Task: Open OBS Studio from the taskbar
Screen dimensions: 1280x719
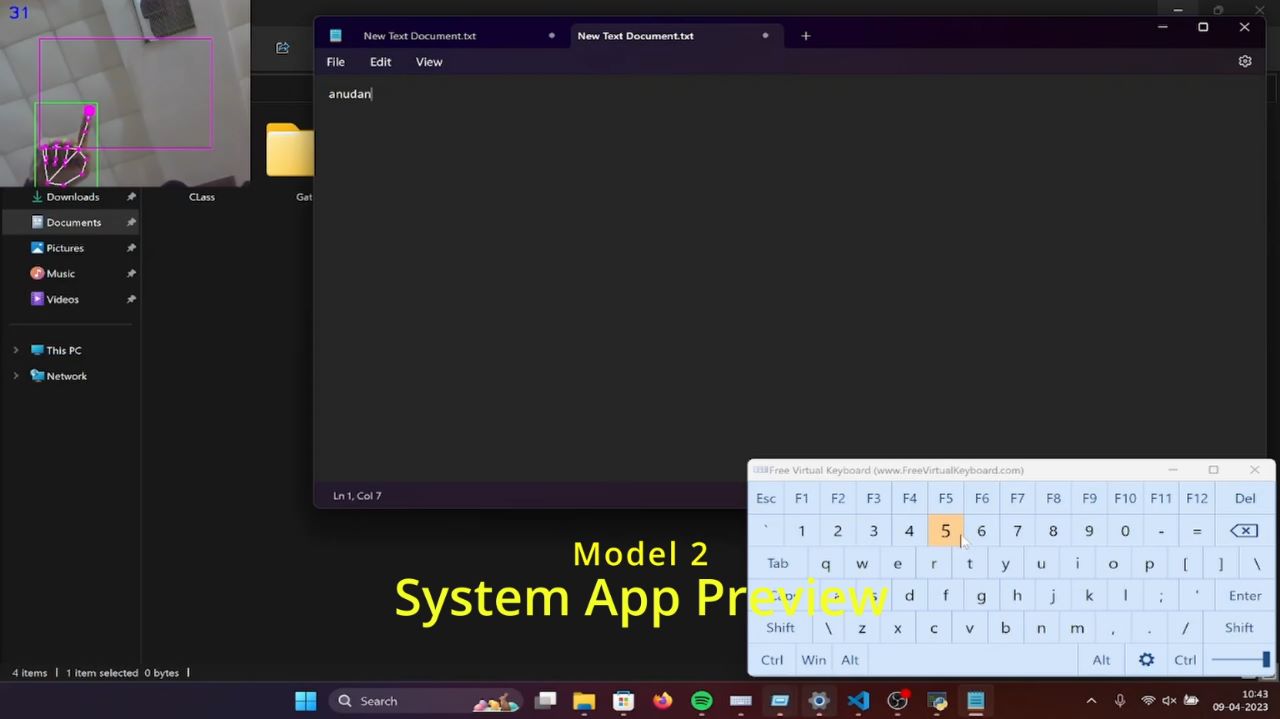Action: click(x=897, y=701)
